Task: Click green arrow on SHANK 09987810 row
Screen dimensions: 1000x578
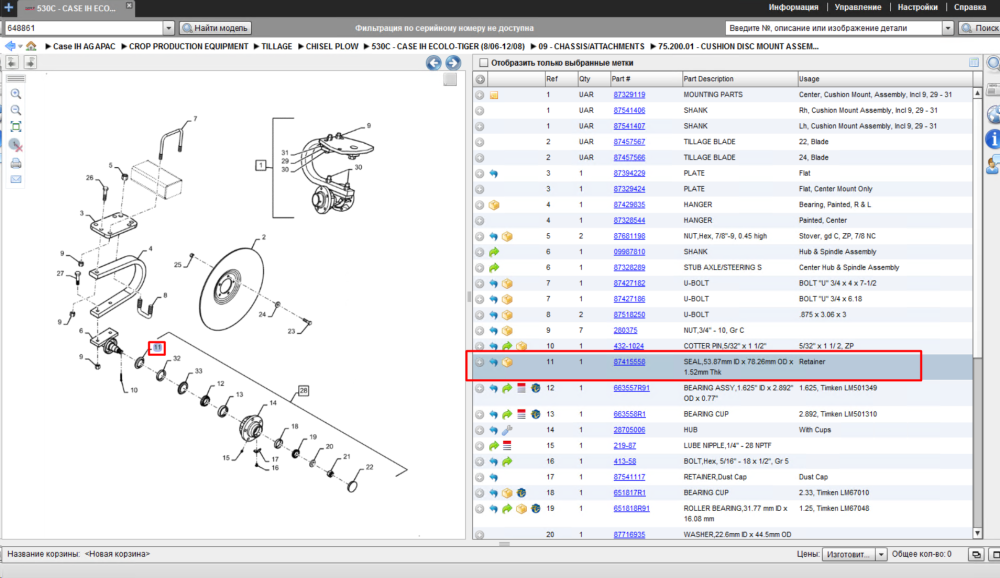Action: pyautogui.click(x=494, y=252)
